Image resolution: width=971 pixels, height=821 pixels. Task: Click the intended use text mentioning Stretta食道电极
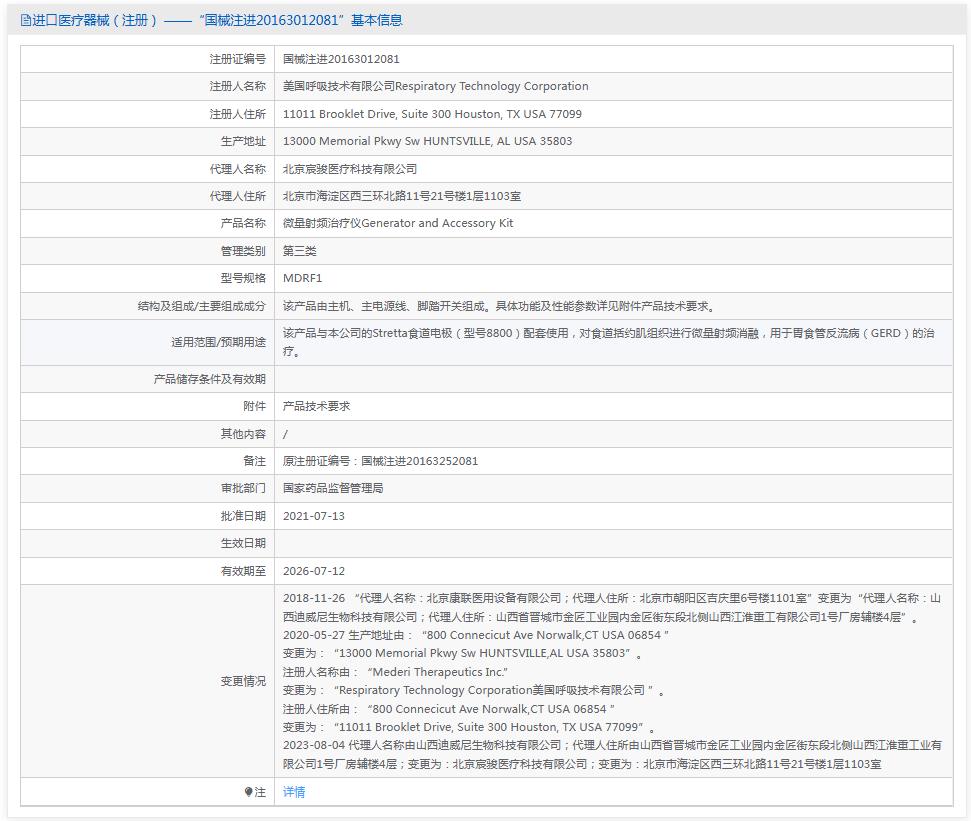[x=609, y=342]
